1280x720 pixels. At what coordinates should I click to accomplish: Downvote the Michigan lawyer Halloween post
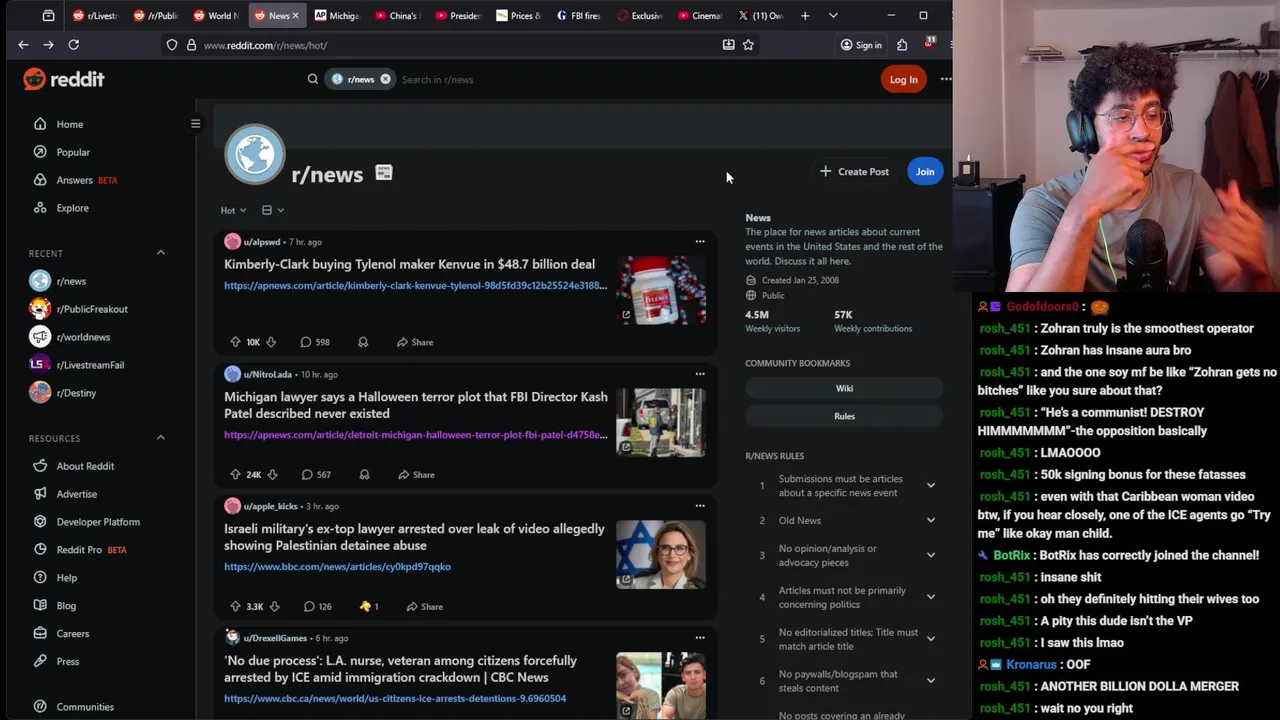tap(272, 475)
